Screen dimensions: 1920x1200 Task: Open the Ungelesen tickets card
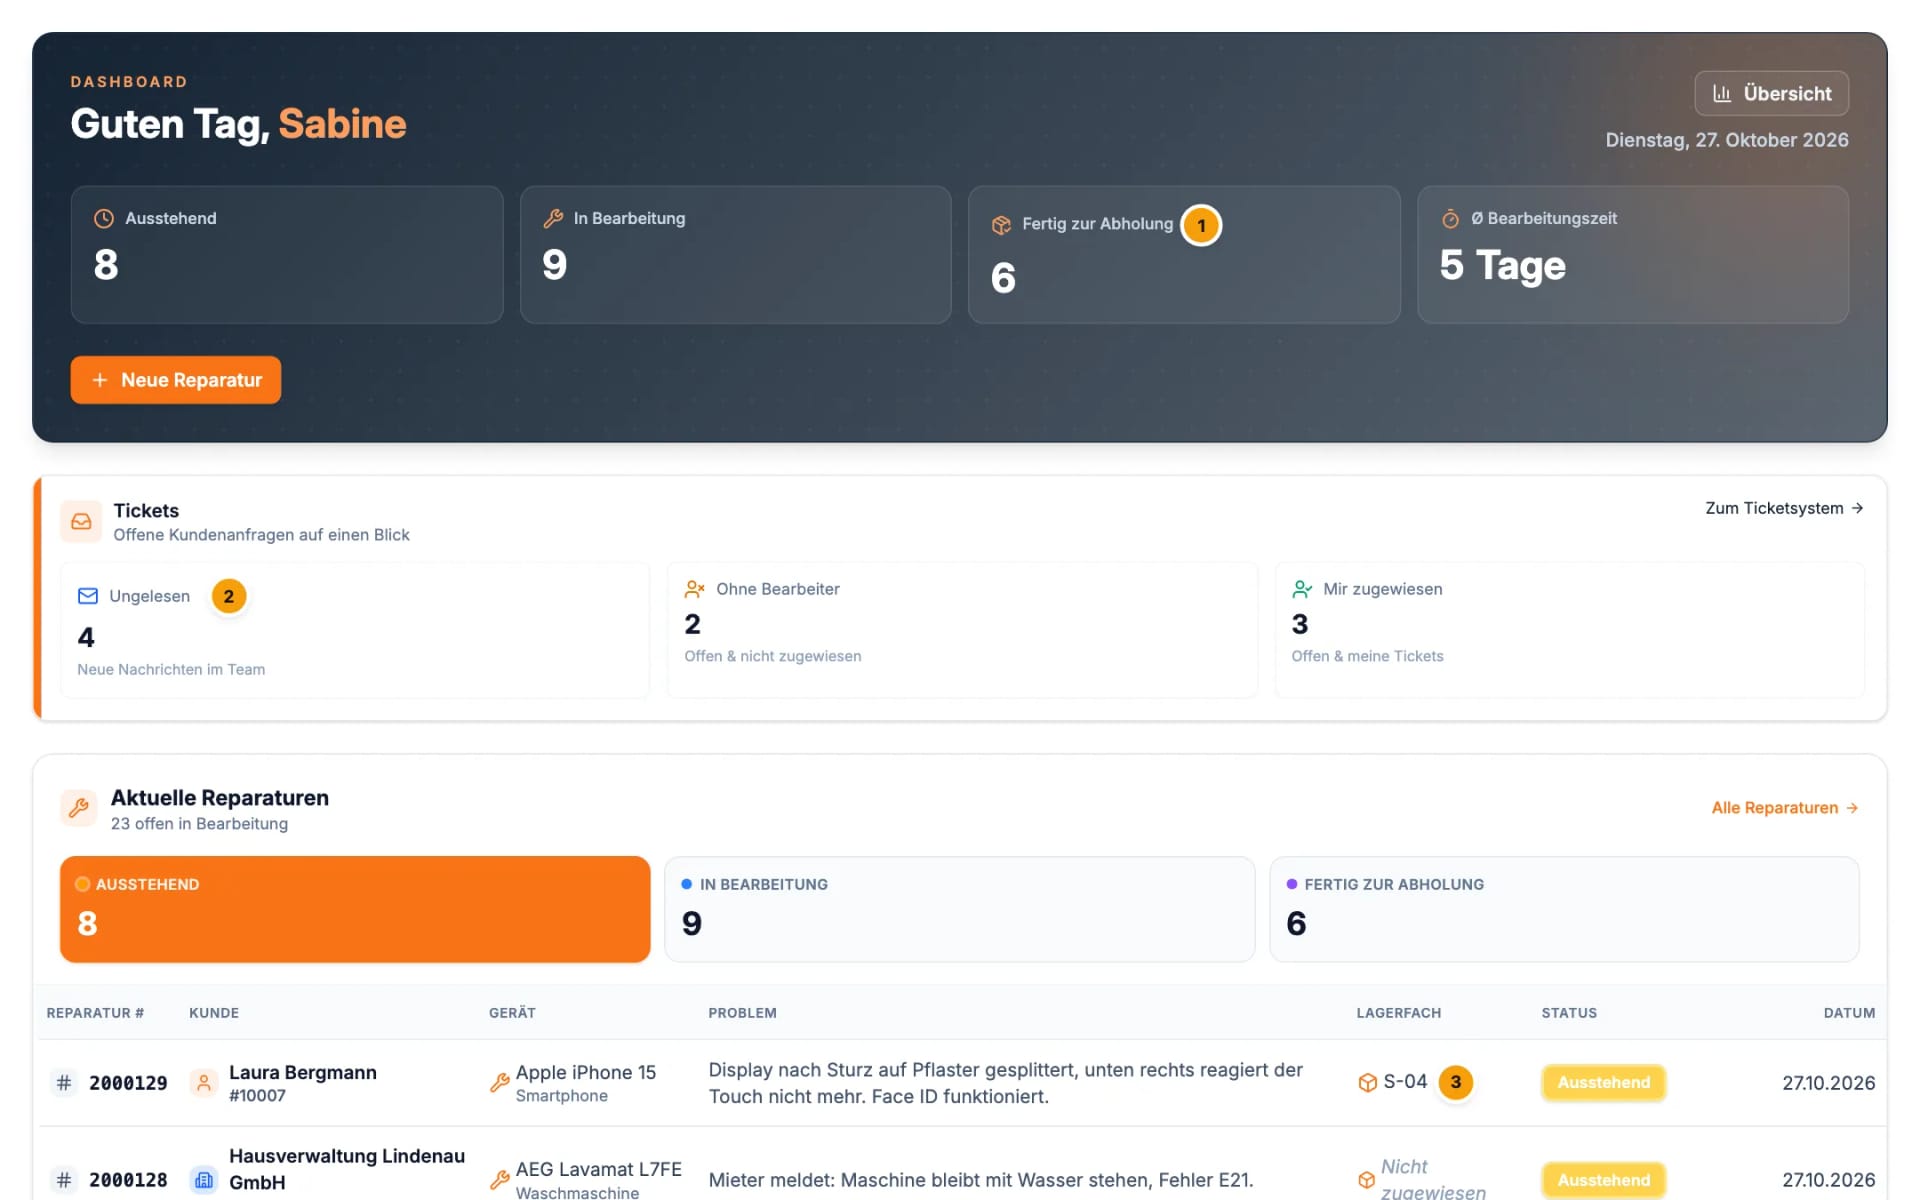[355, 630]
